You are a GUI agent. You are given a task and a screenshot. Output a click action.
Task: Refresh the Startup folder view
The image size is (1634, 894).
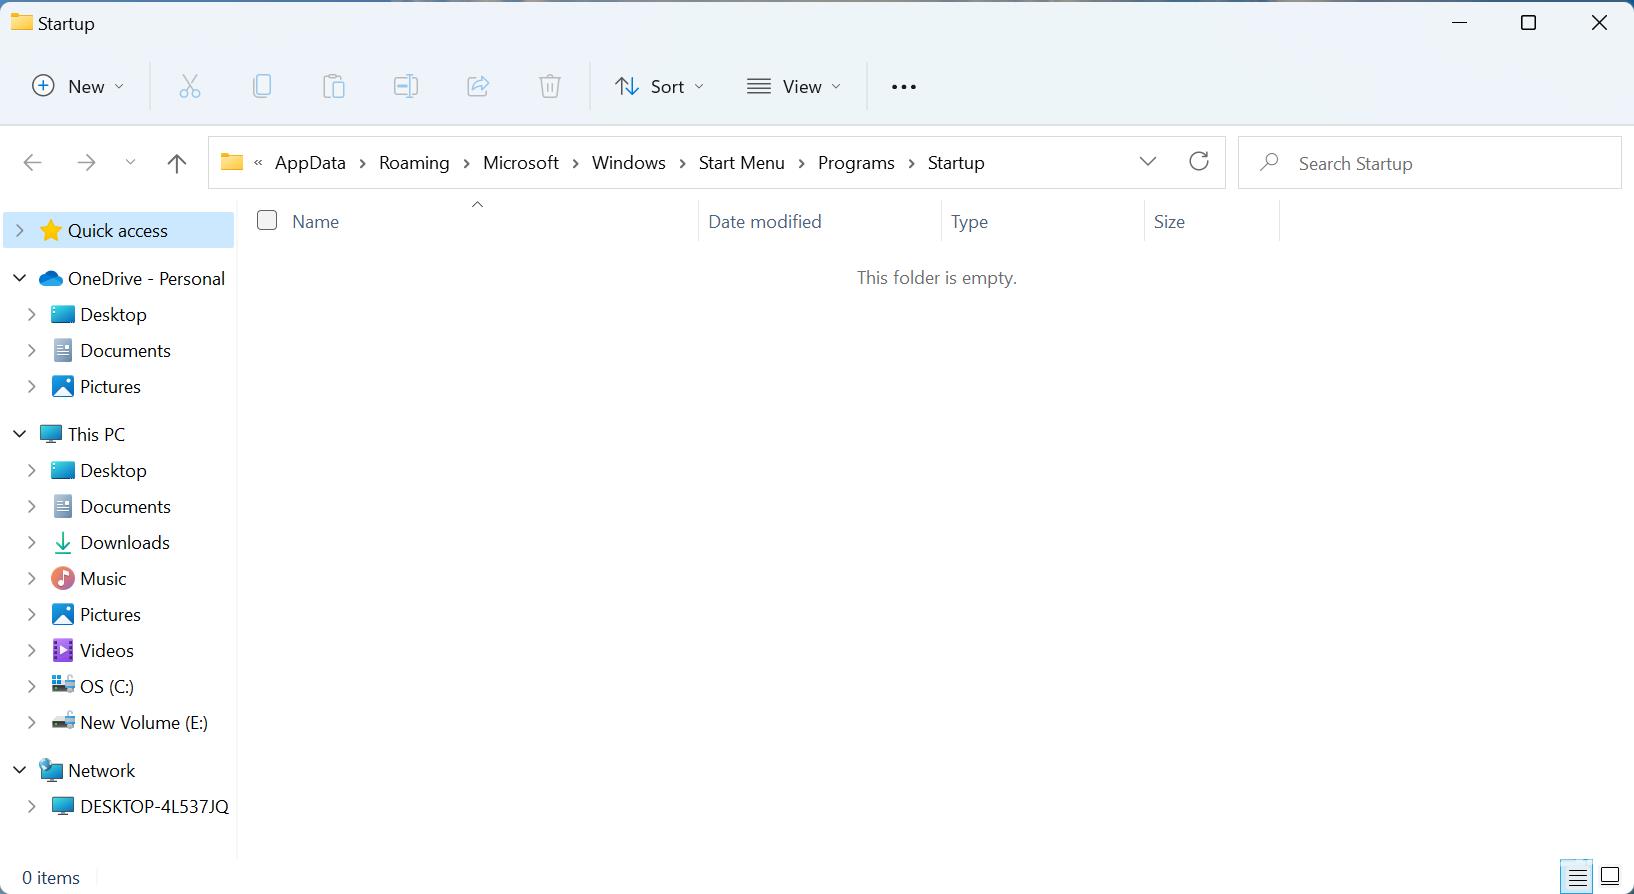(1199, 162)
